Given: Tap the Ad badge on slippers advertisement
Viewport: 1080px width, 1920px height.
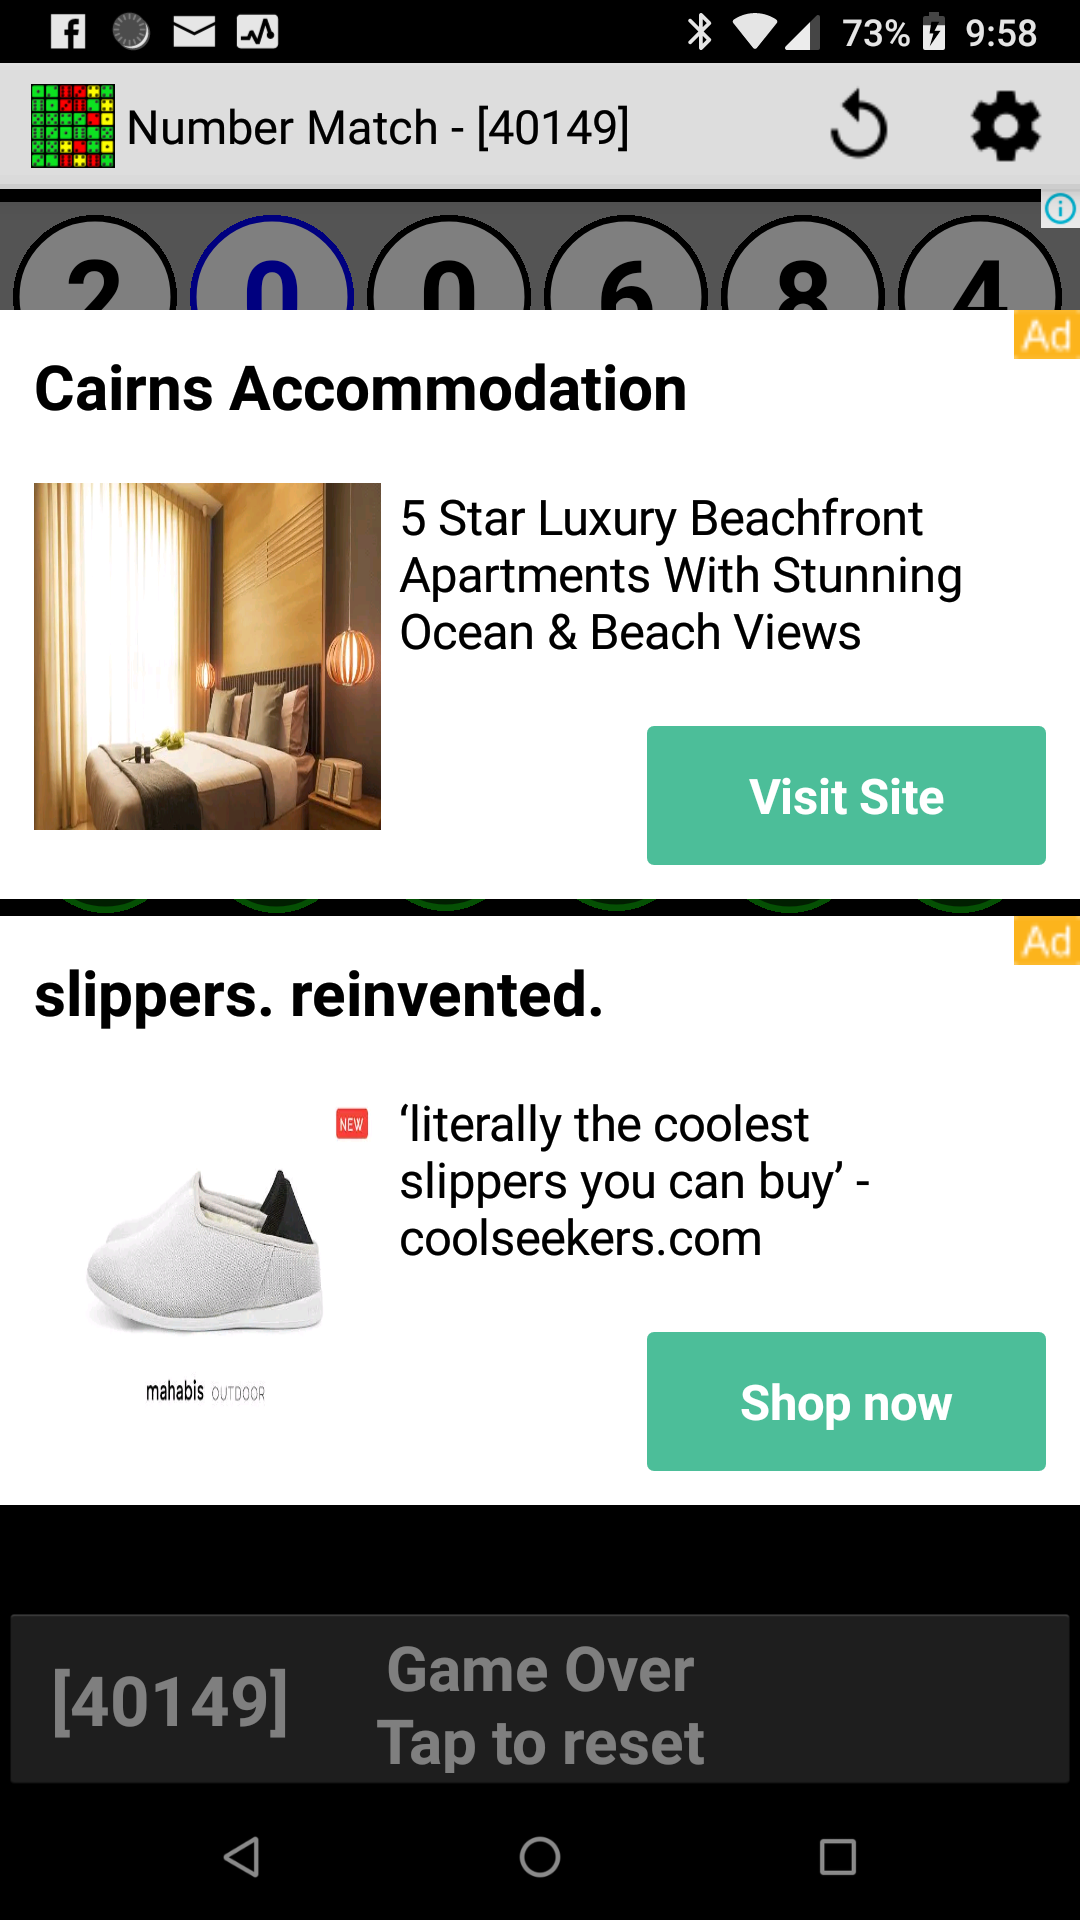Looking at the screenshot, I should click(x=1047, y=941).
